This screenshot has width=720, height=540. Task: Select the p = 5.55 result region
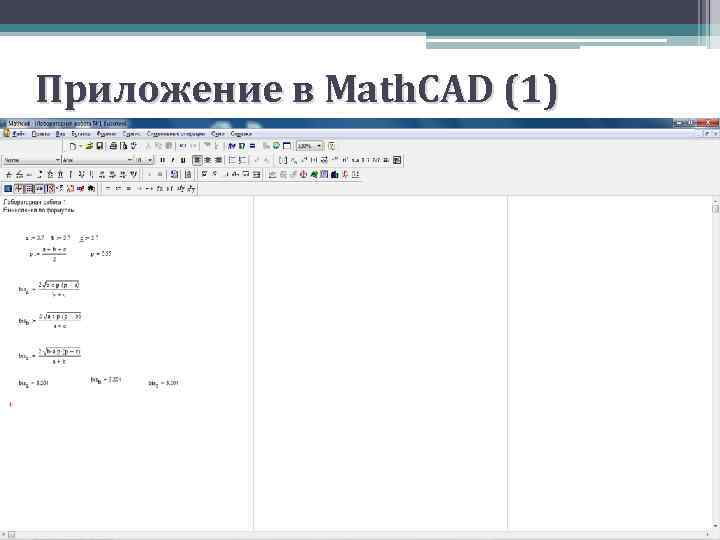tap(101, 253)
